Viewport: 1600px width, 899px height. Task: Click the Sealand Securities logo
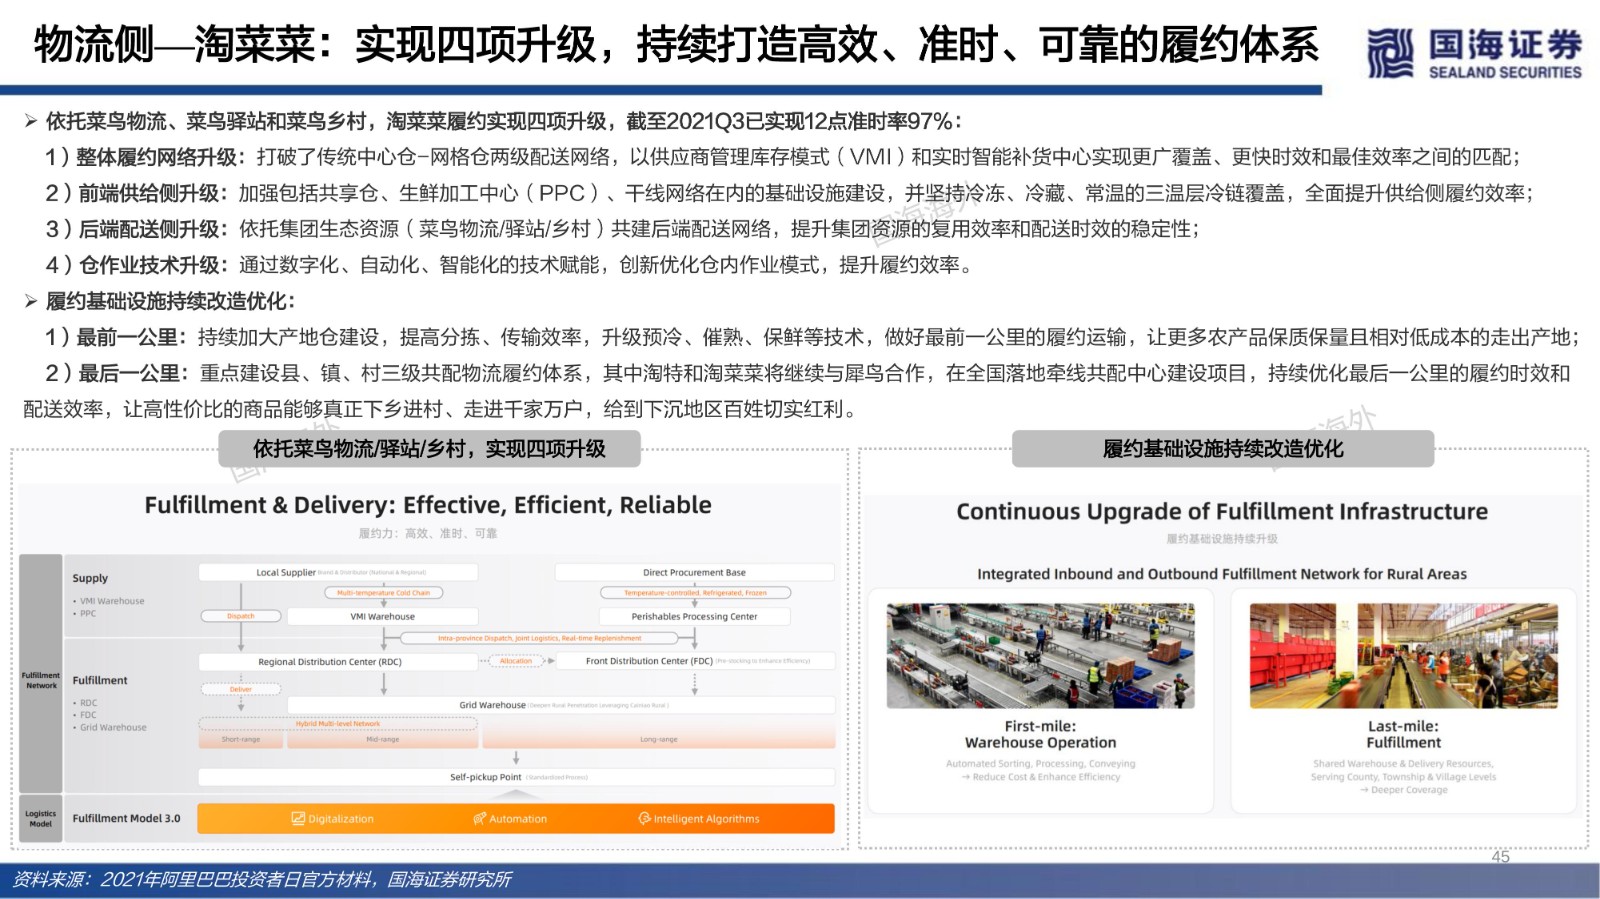(1474, 53)
